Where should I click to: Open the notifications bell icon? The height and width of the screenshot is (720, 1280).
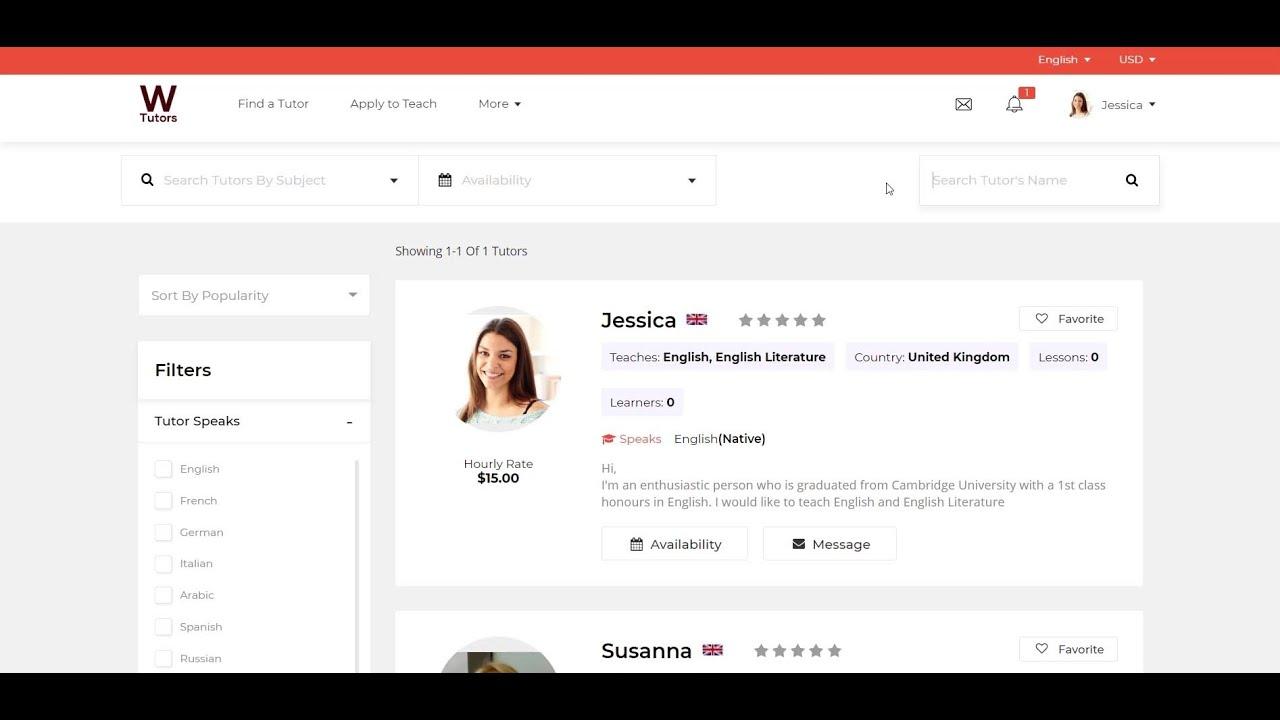(x=1014, y=104)
